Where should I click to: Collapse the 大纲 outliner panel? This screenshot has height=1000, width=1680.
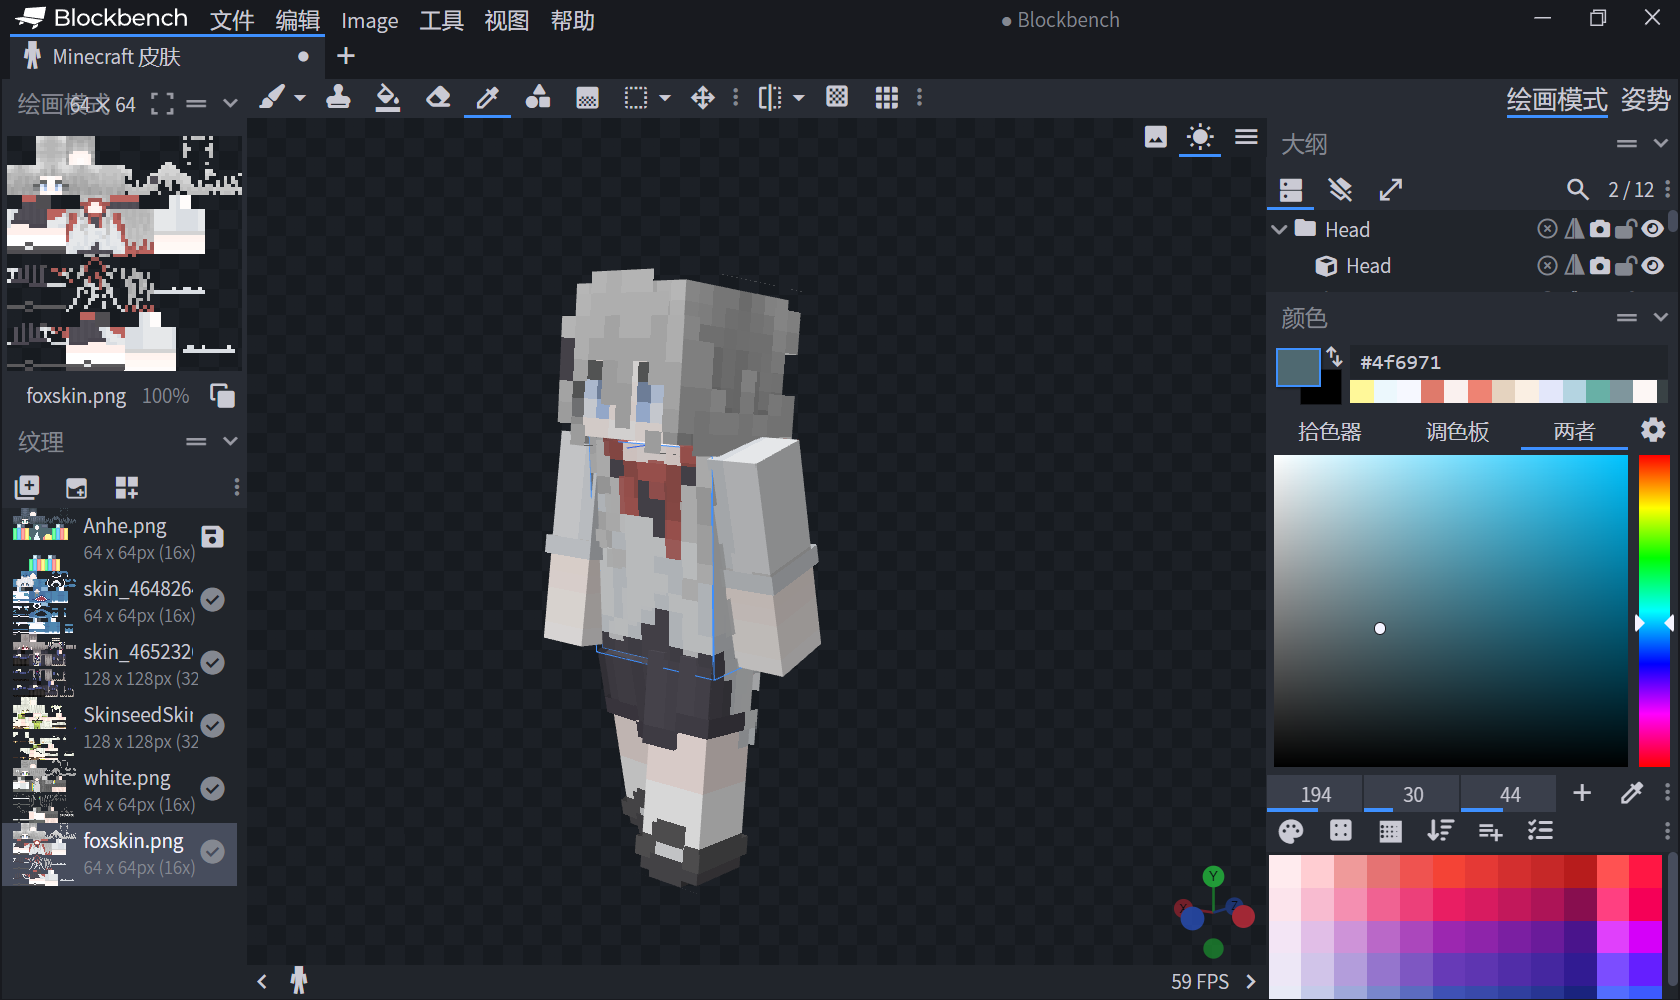(1661, 144)
